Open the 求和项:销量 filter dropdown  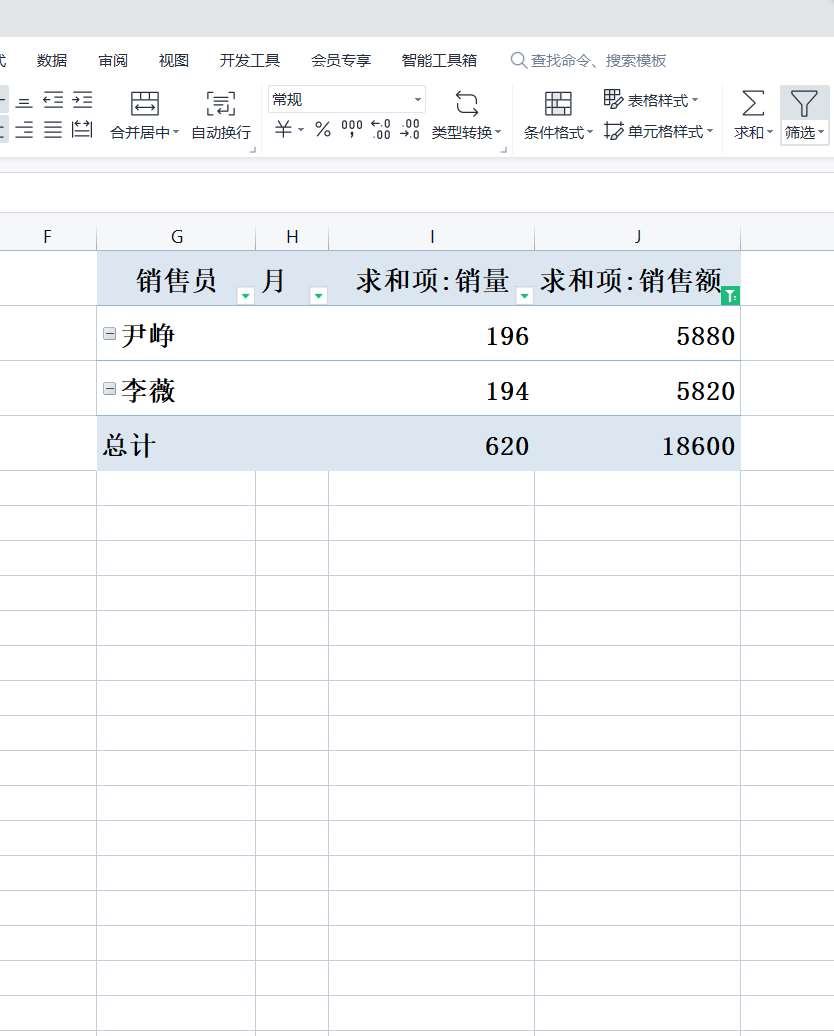point(524,296)
